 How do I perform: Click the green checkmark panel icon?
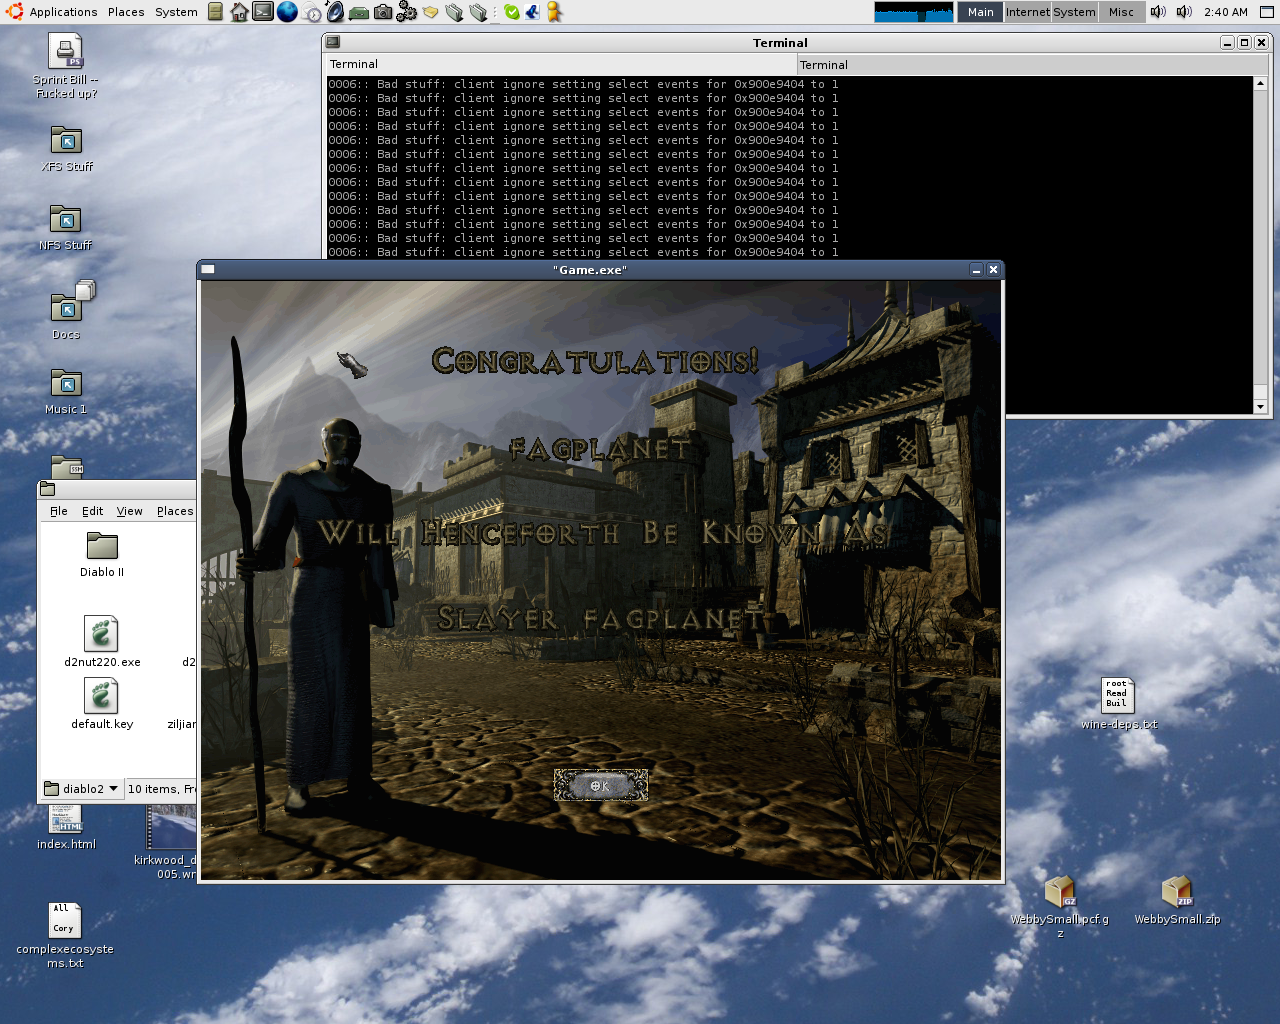(x=512, y=12)
